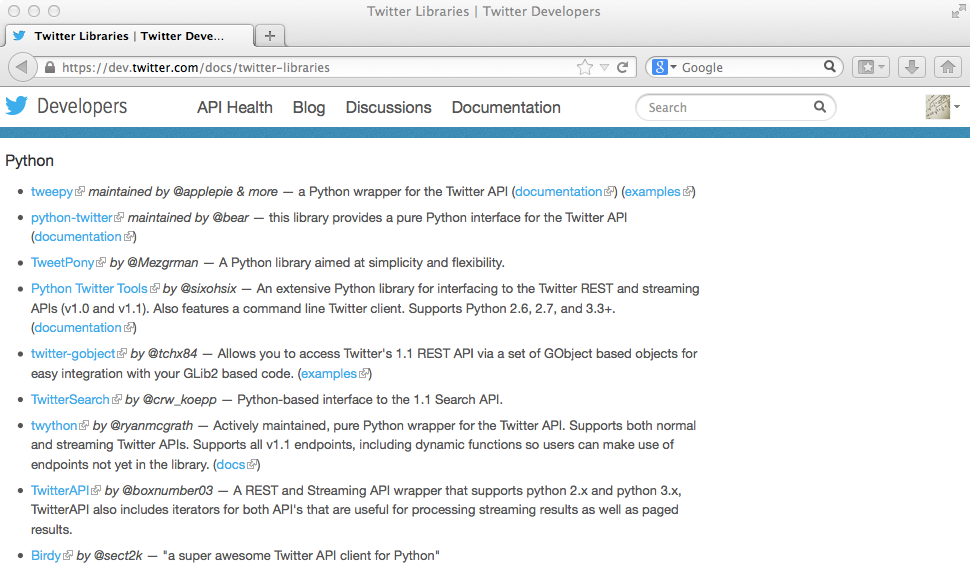Viewport: 970px width, 579px height.
Task: Open the twython docs link
Action: click(231, 465)
